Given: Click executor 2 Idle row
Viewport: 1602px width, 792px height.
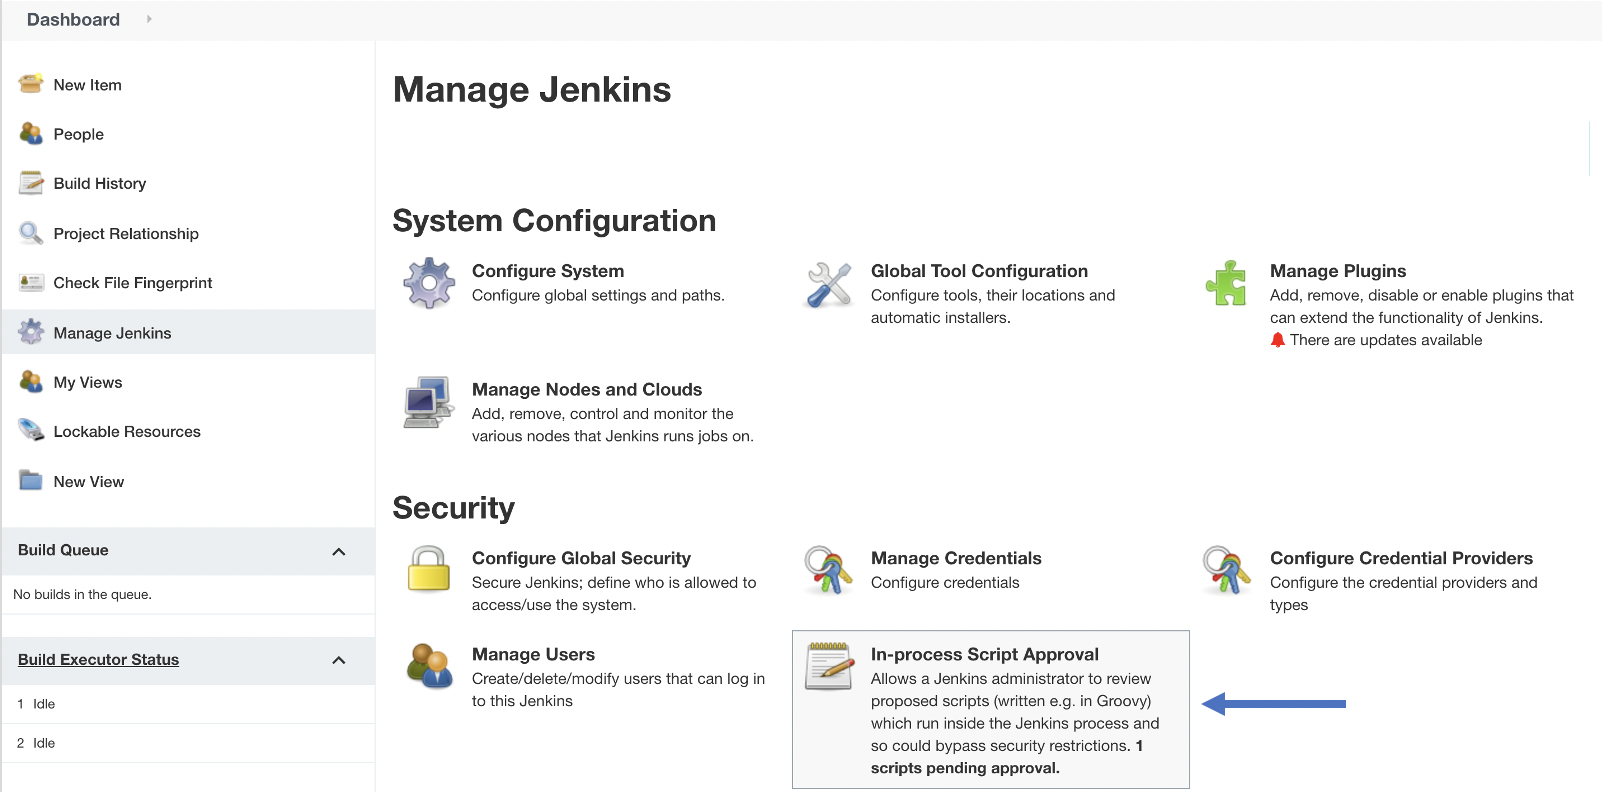Looking at the screenshot, I should coord(188,743).
